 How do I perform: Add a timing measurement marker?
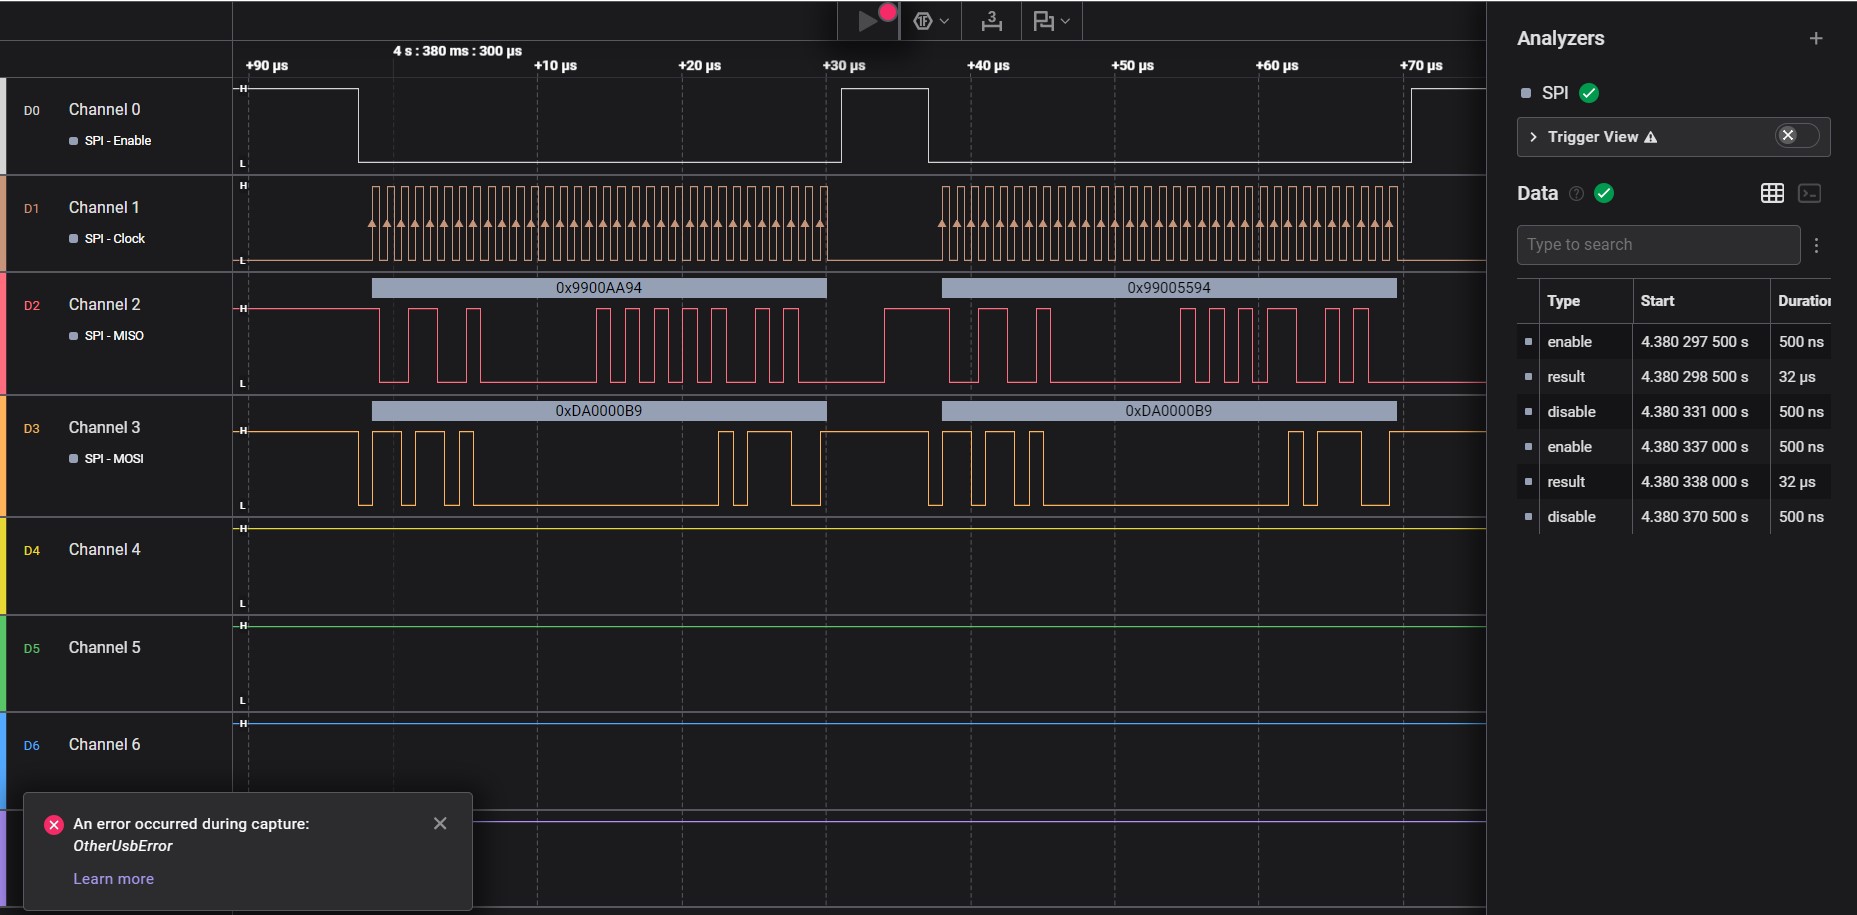tap(991, 21)
